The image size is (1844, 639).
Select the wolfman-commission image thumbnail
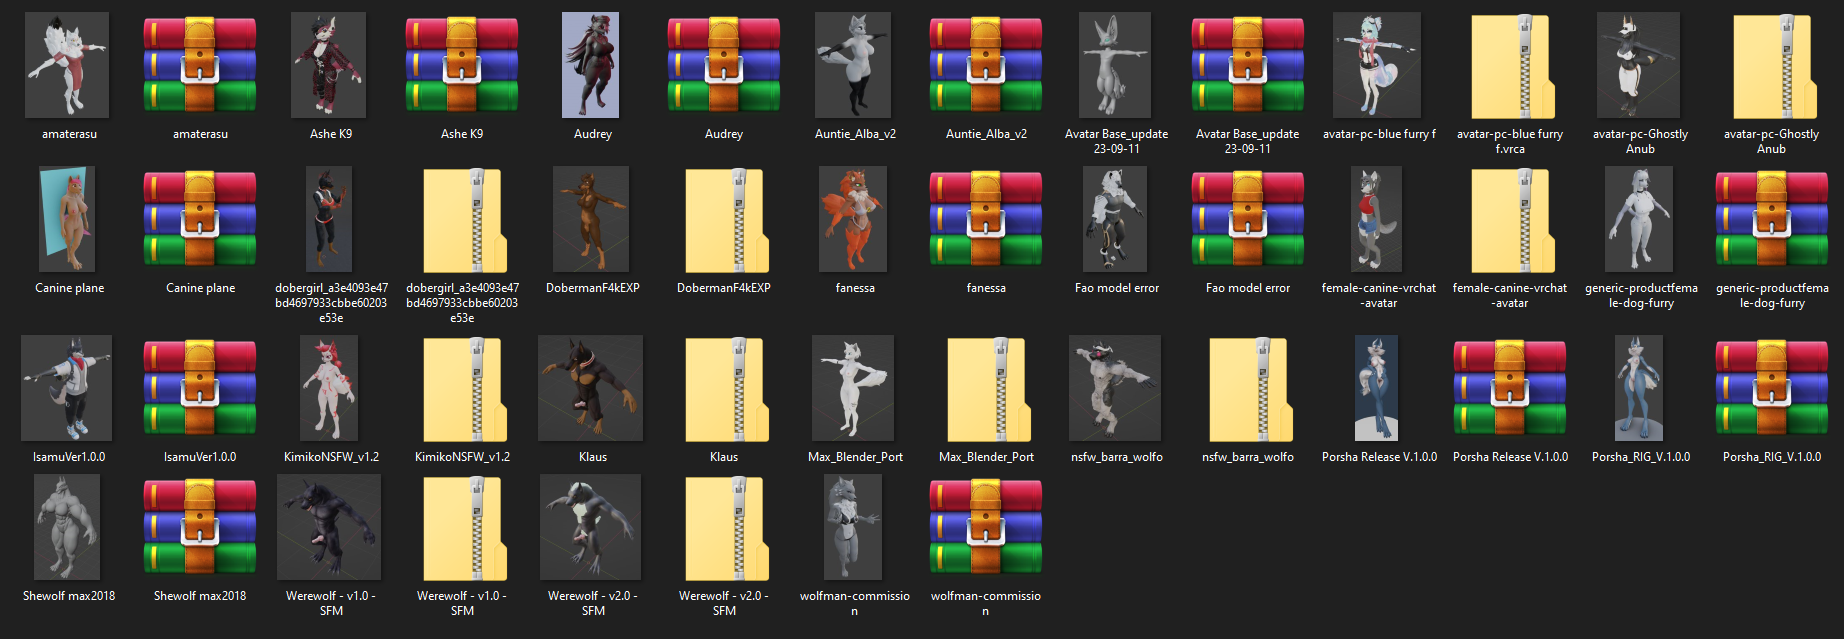pyautogui.click(x=853, y=527)
